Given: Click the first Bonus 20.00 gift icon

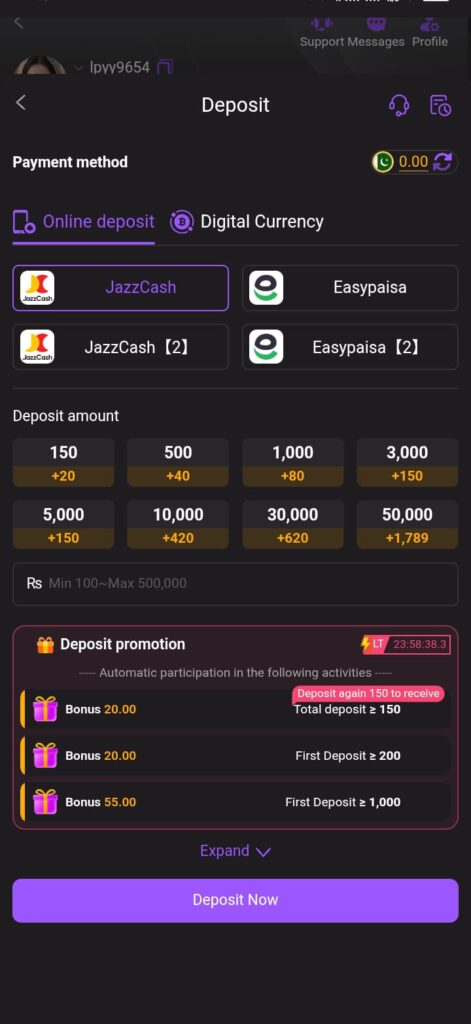Looking at the screenshot, I should tap(45, 709).
